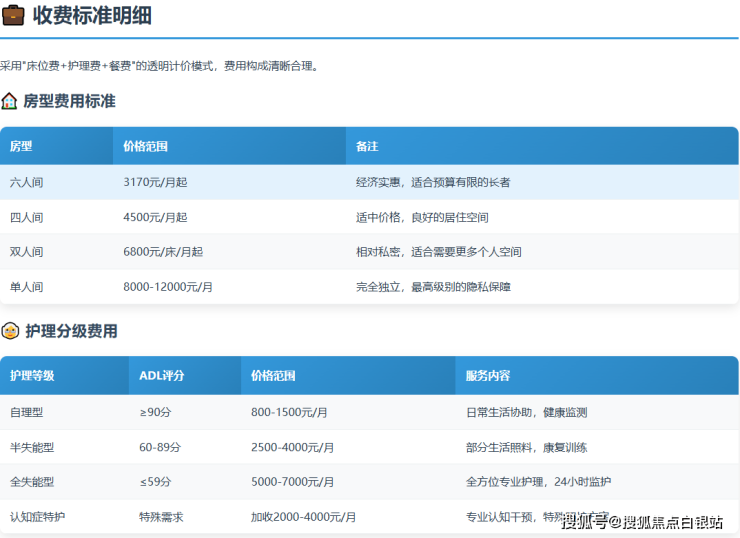Select the 全失能型 care level row
Viewport: 740px width, 538px height.
point(32,482)
